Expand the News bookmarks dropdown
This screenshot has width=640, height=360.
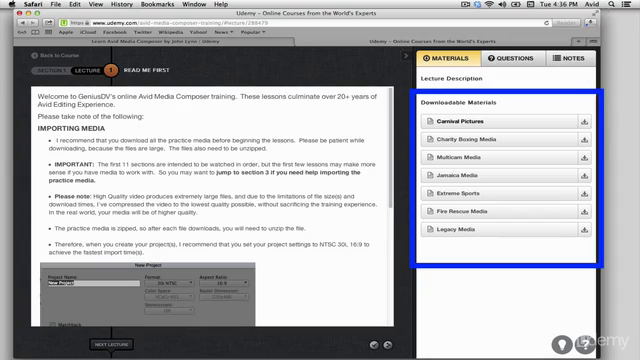click(x=224, y=32)
